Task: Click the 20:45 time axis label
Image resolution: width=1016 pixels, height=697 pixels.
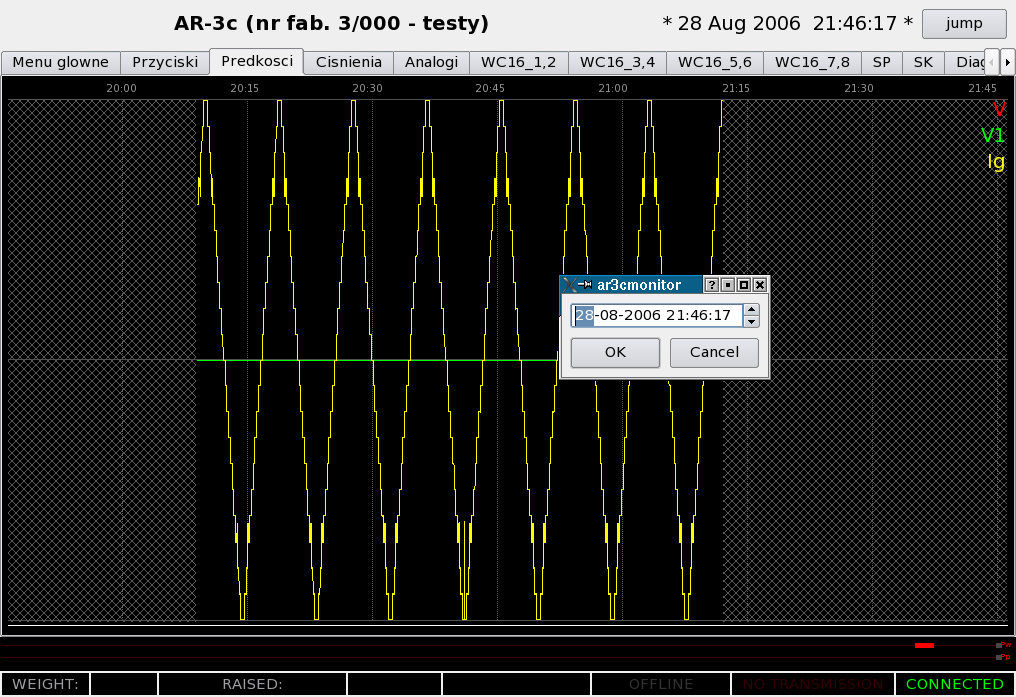Action: pos(490,88)
